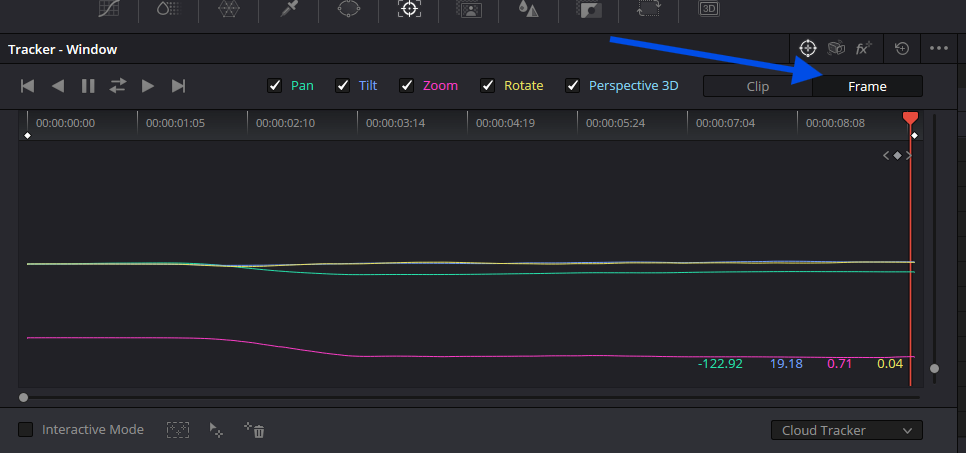Click the magenta zoom value 0.71

[840, 364]
